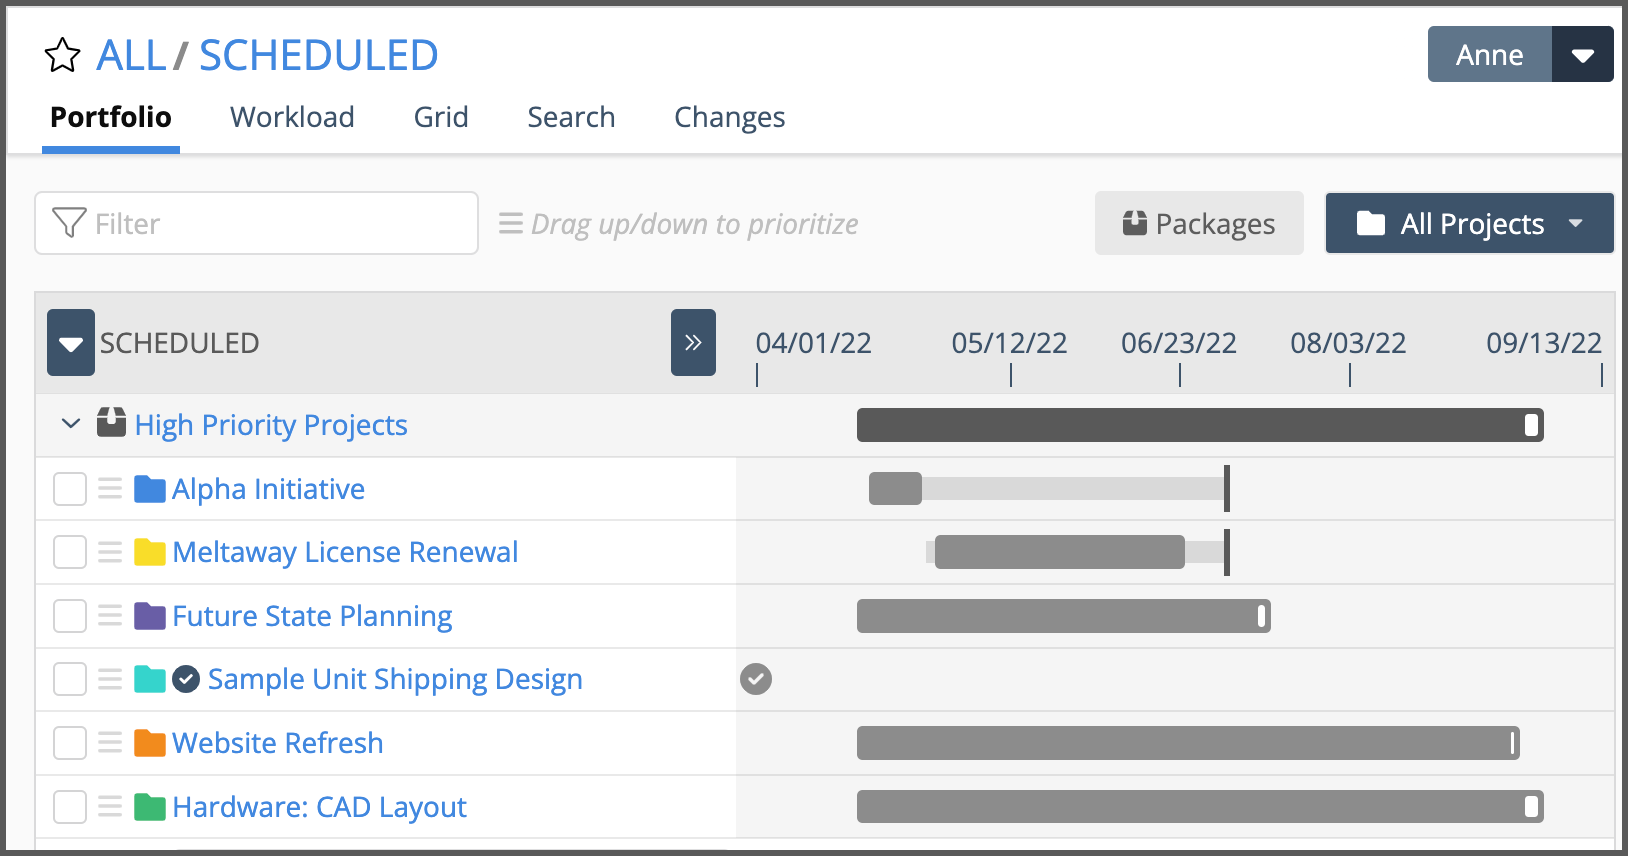Switch to the Workload tab
The height and width of the screenshot is (856, 1628).
[x=292, y=117]
